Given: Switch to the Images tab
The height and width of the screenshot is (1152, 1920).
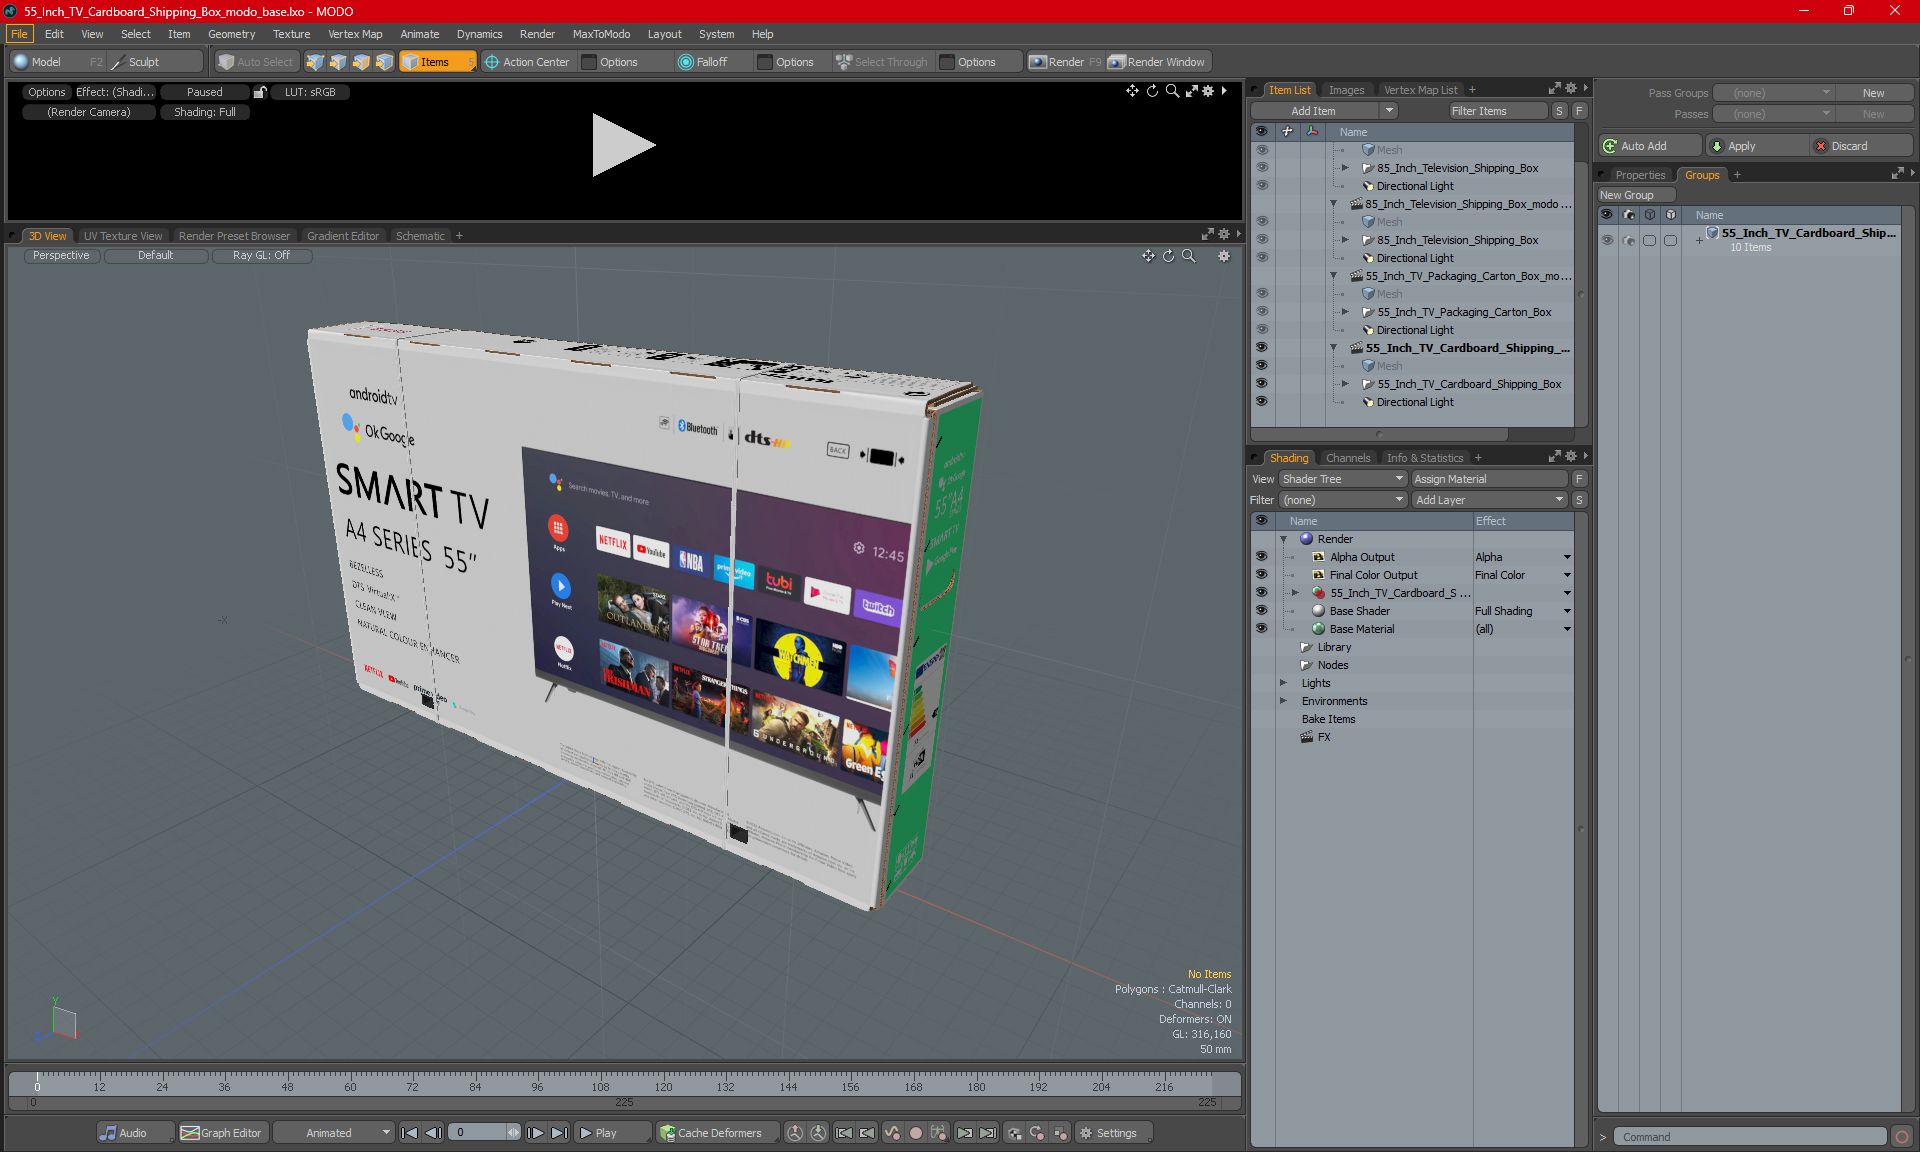Looking at the screenshot, I should coord(1346,90).
